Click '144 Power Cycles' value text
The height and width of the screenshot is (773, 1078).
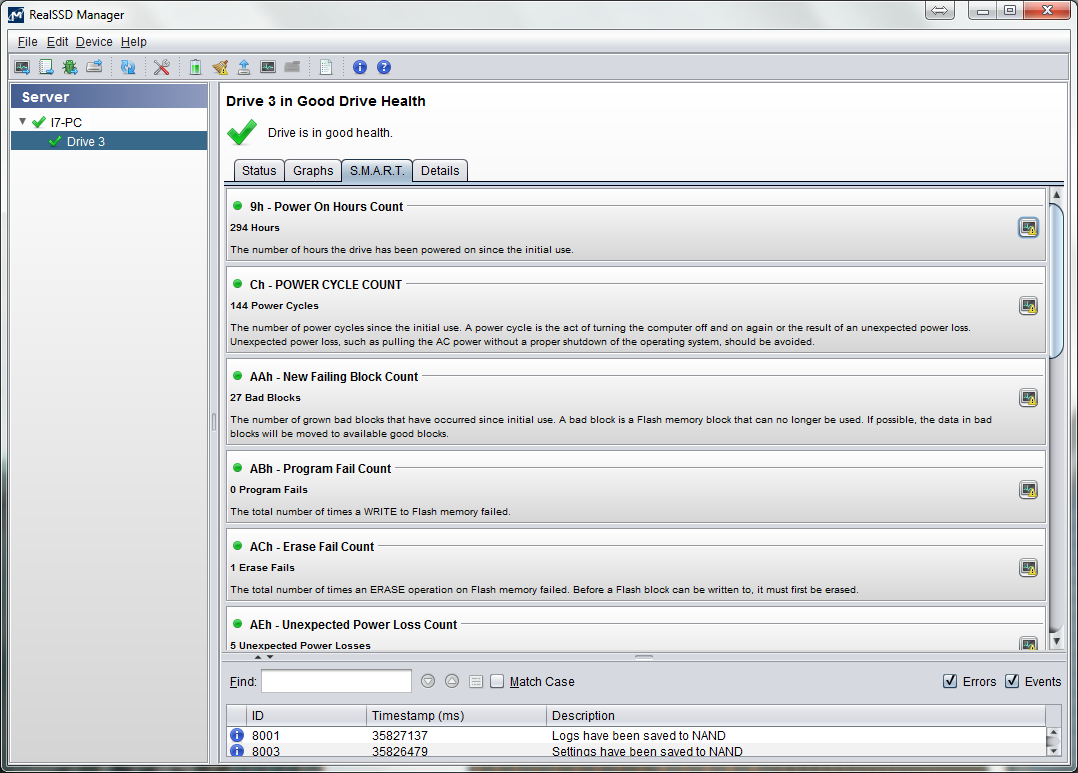(x=274, y=306)
